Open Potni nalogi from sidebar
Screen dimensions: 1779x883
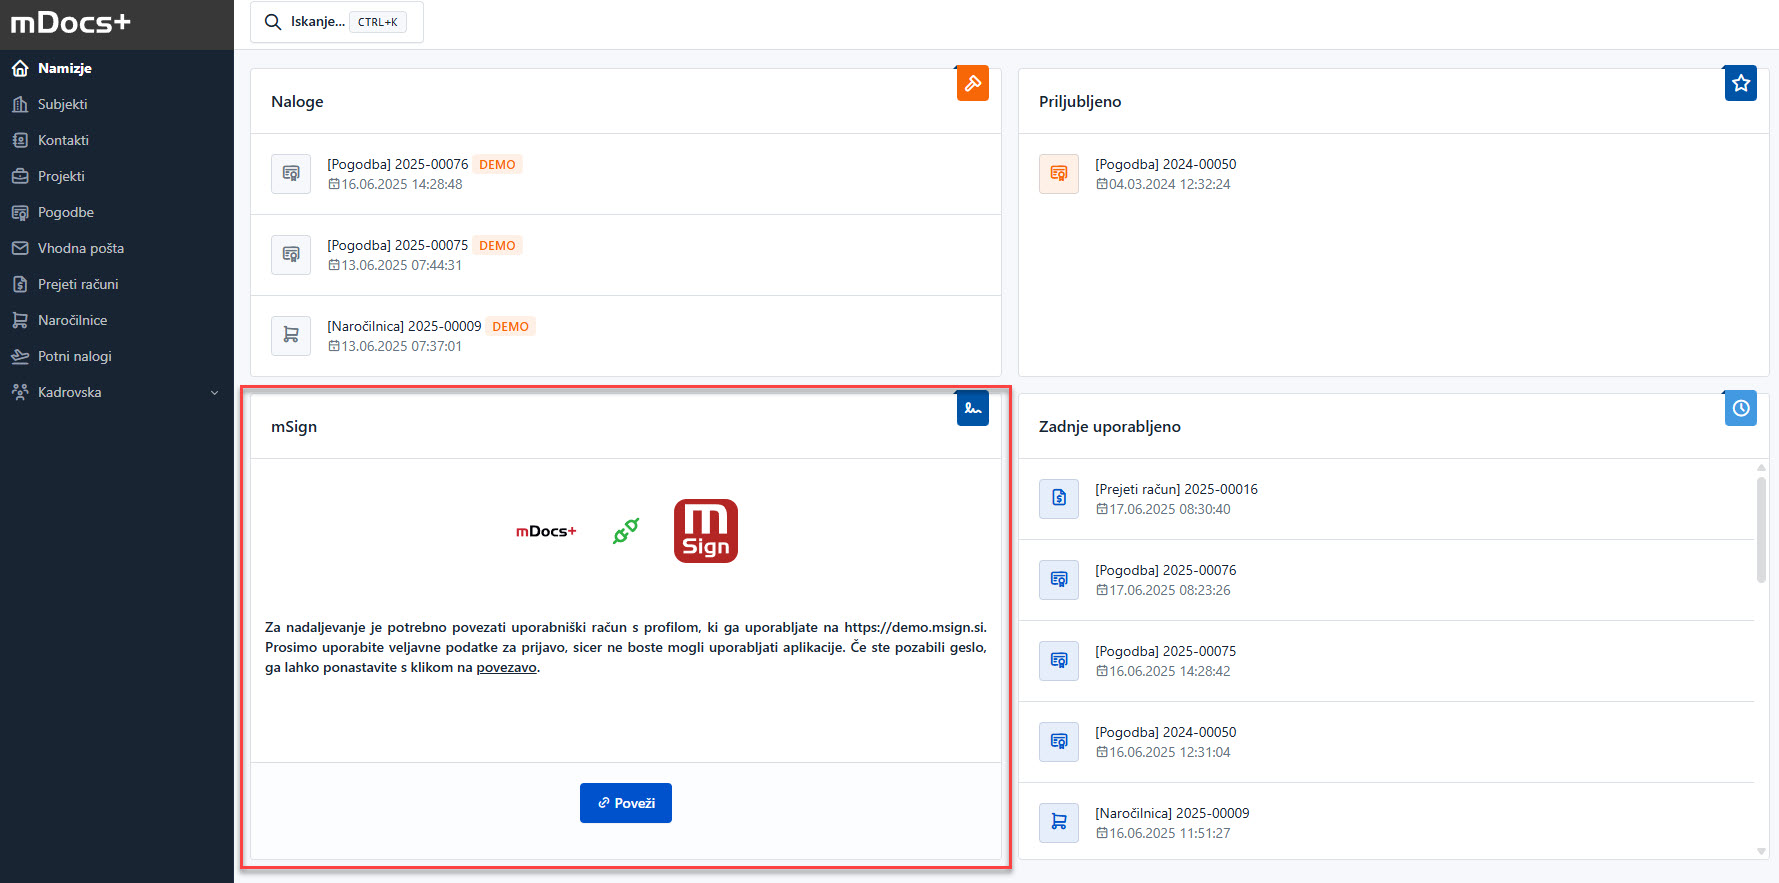[x=74, y=356]
